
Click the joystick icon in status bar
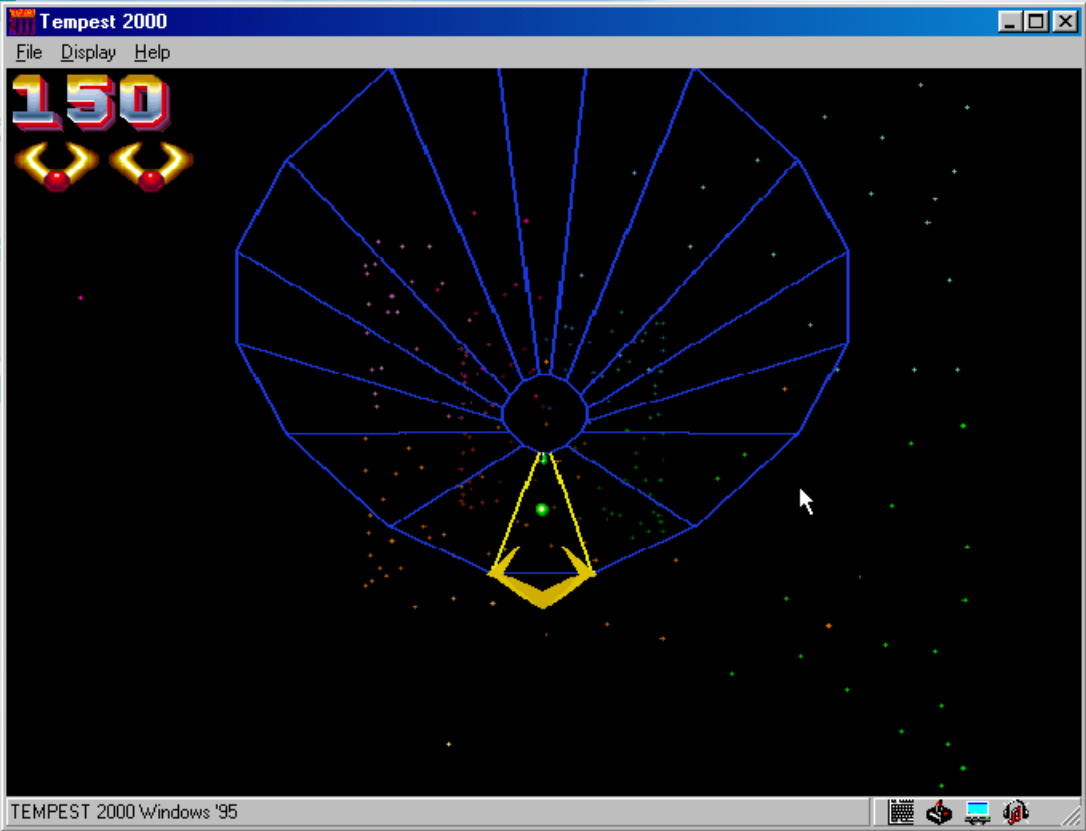[x=939, y=812]
